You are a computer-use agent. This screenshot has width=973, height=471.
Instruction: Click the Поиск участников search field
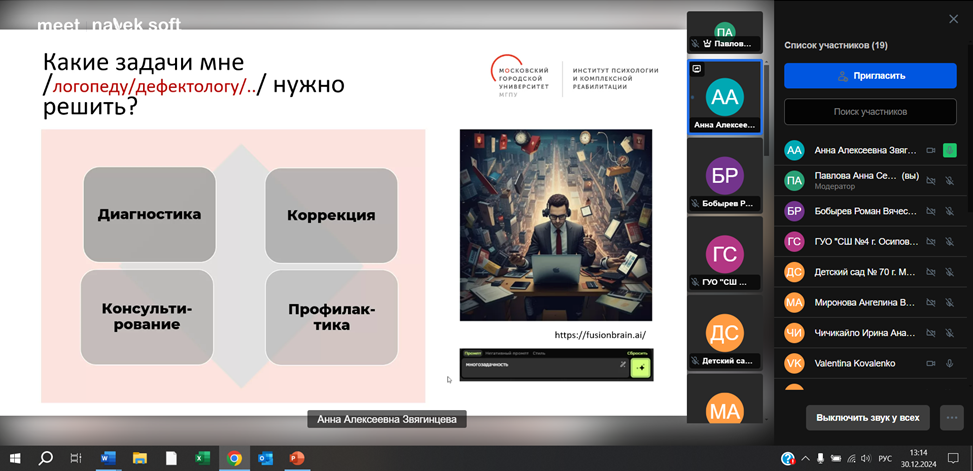click(870, 111)
